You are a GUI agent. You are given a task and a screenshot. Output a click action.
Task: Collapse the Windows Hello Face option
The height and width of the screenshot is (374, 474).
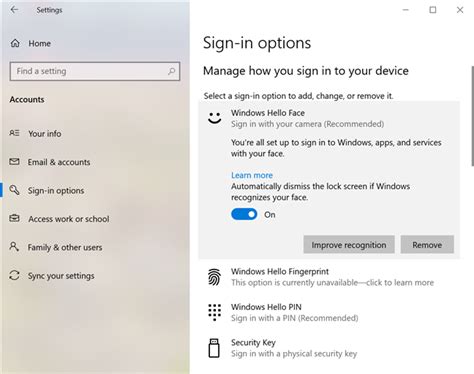tap(329, 118)
